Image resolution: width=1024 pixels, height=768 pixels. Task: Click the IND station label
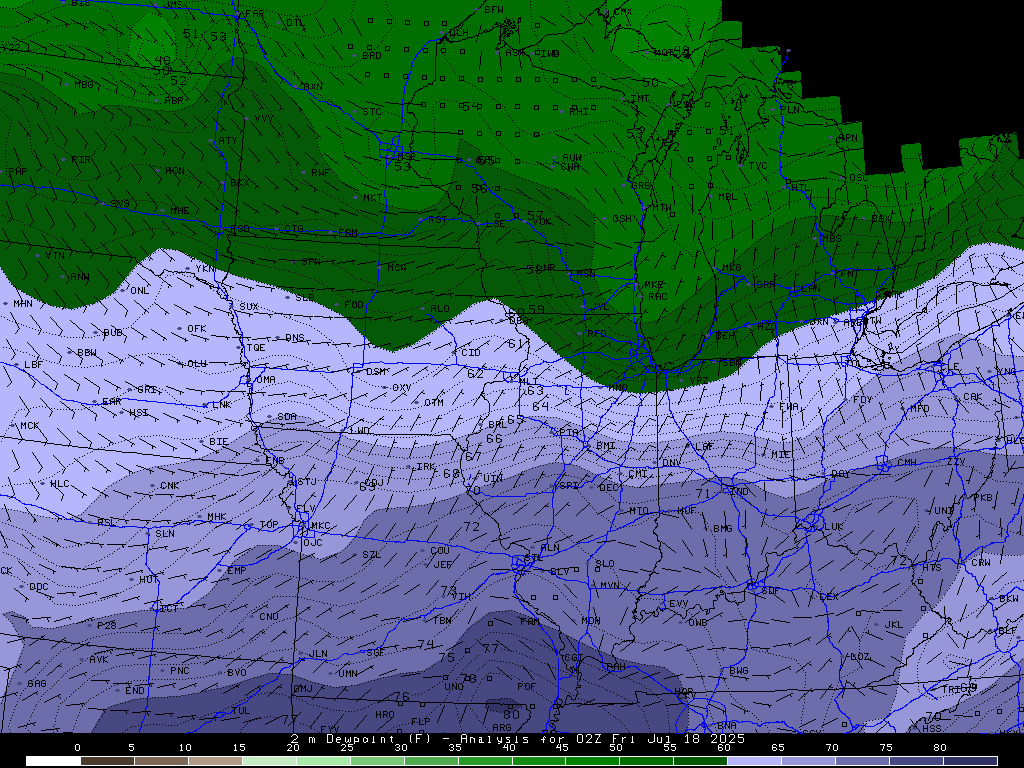(x=740, y=492)
